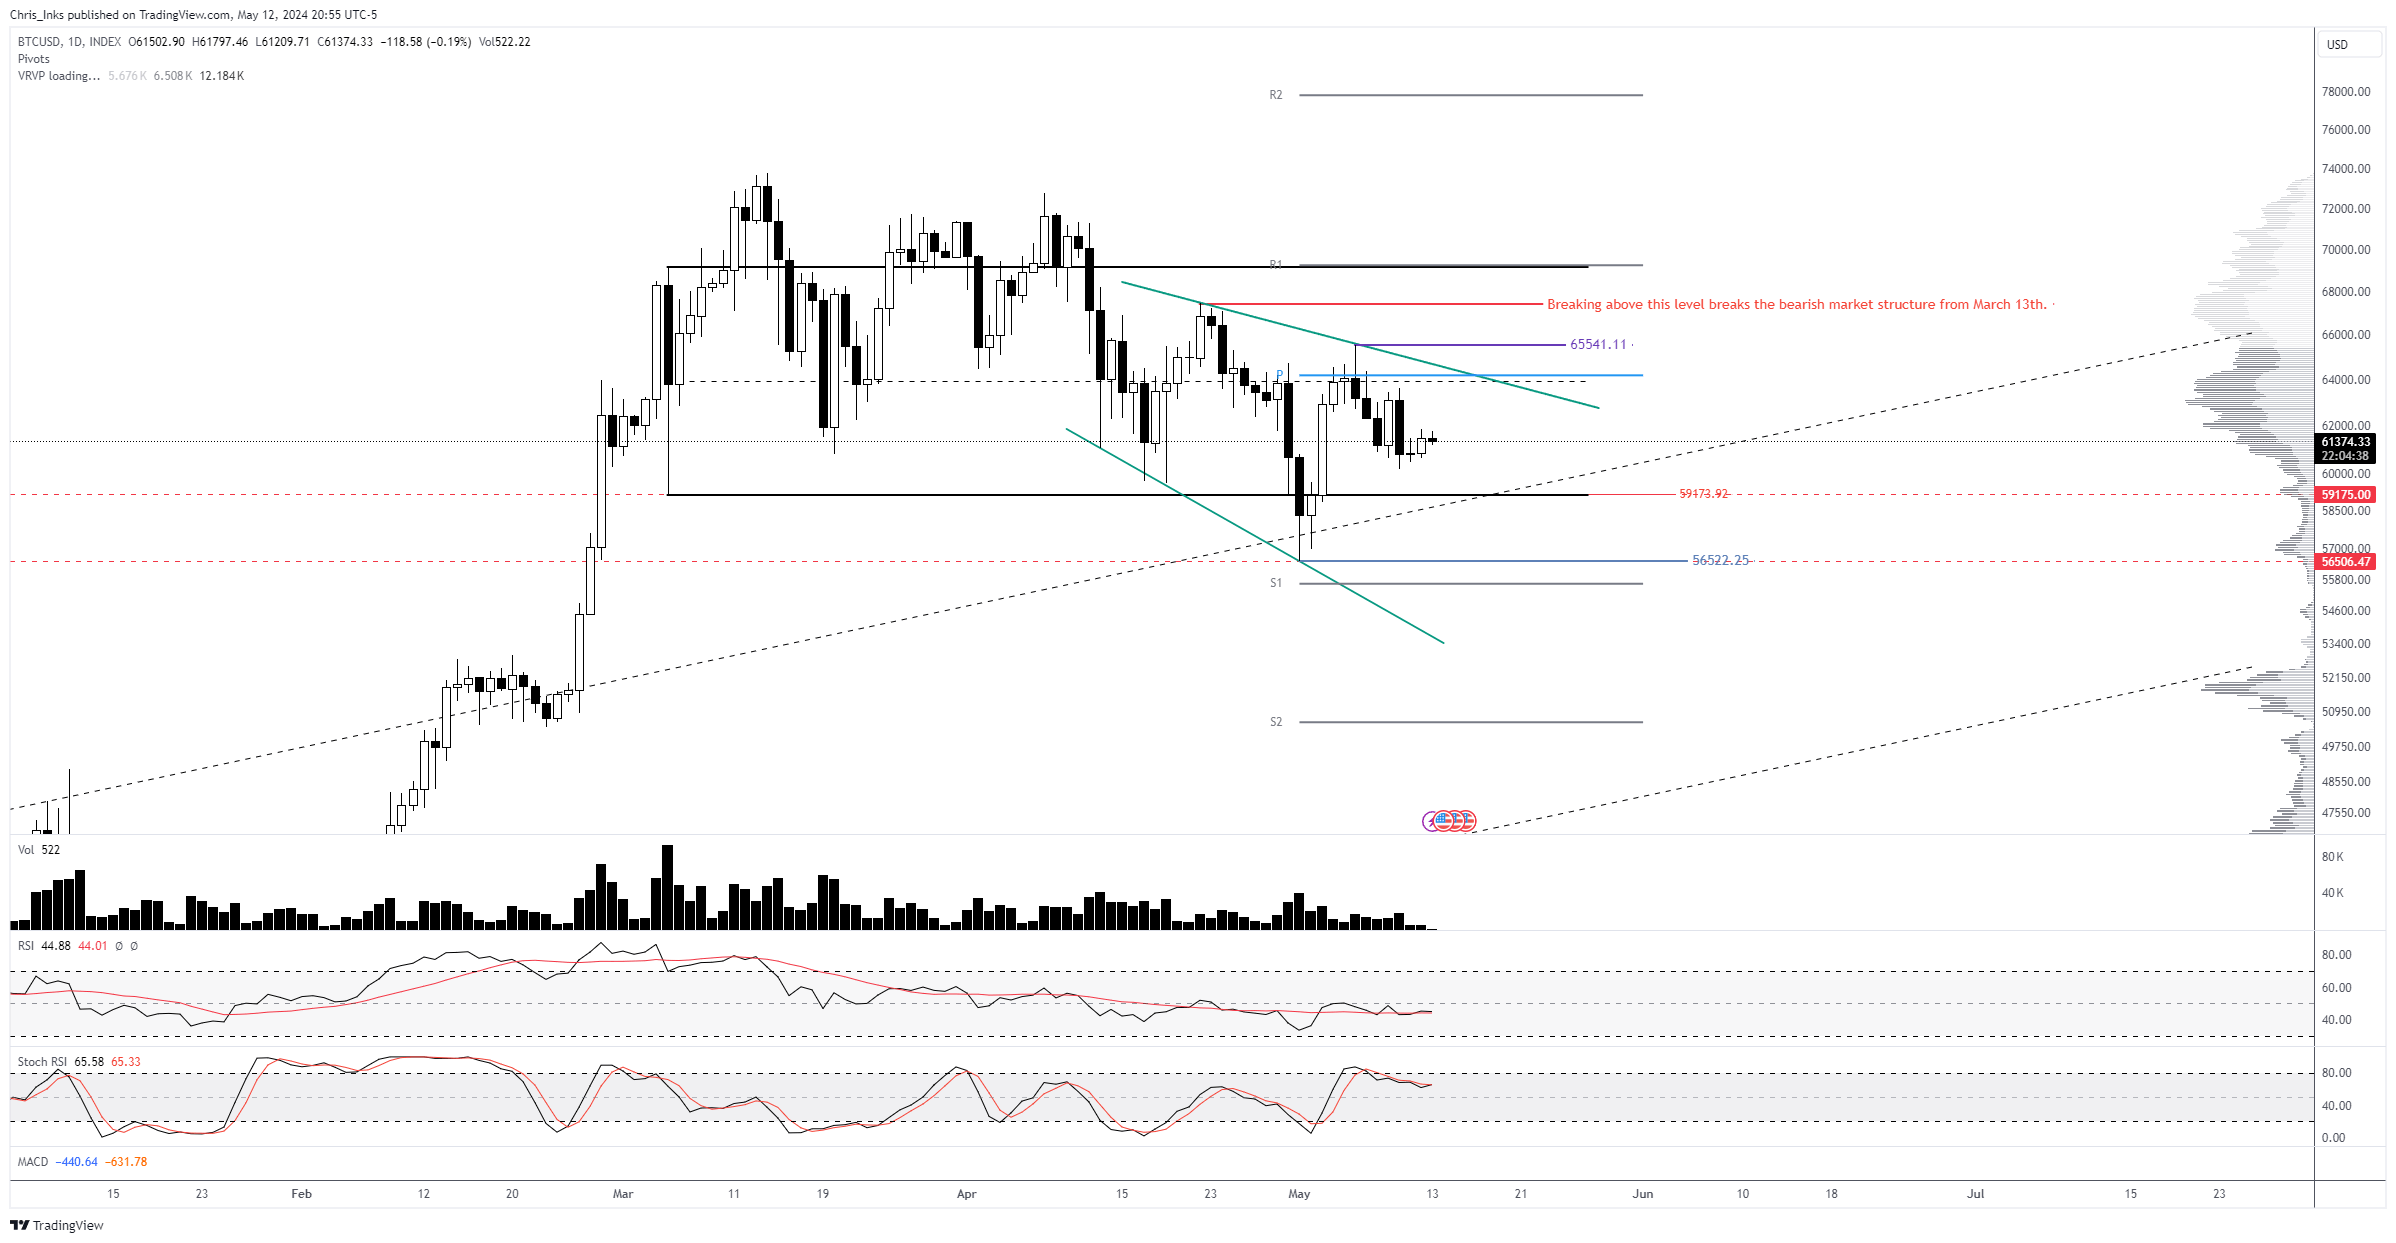
Task: Open the USD currency selector
Action: point(2349,44)
